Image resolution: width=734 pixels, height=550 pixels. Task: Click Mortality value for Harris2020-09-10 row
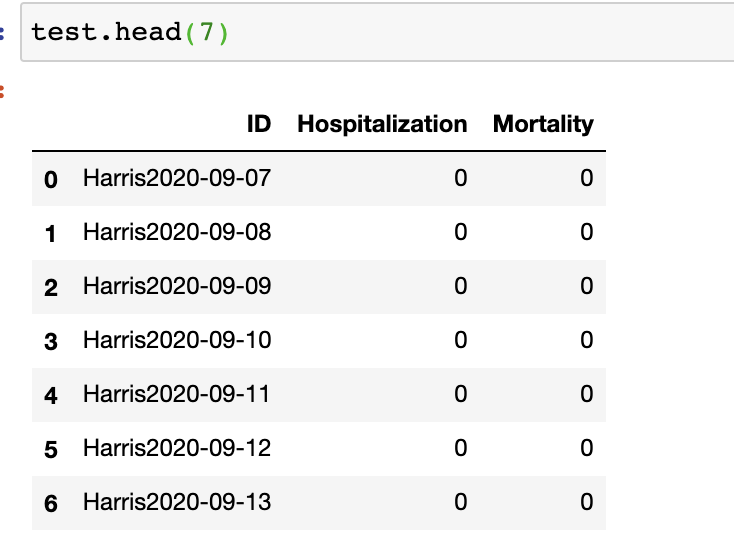(586, 340)
